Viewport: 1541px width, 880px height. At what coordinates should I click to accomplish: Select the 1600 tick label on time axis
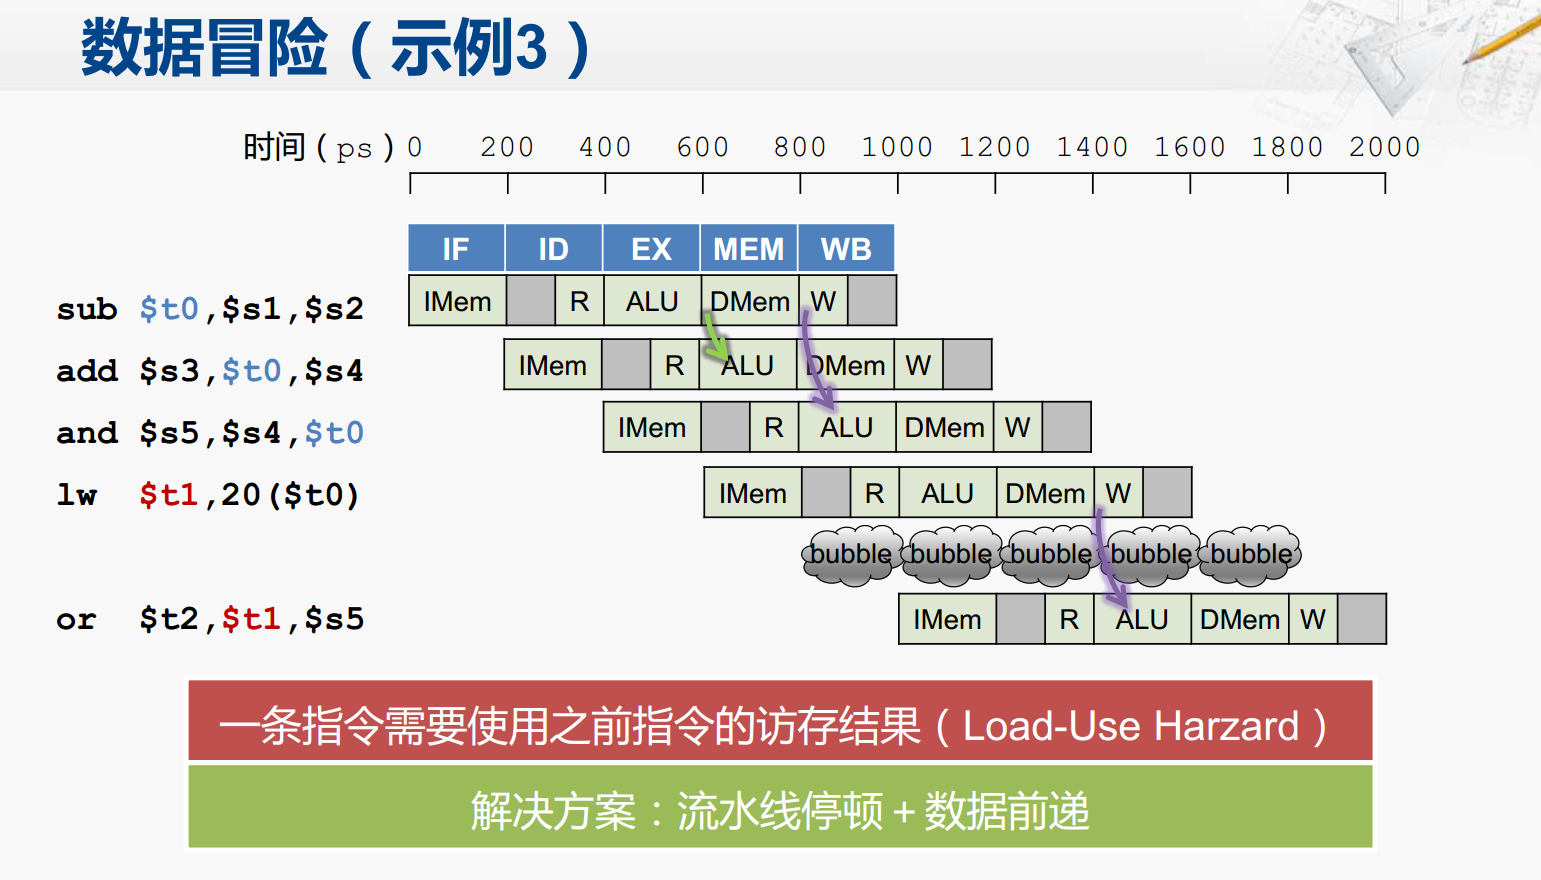tap(1190, 147)
